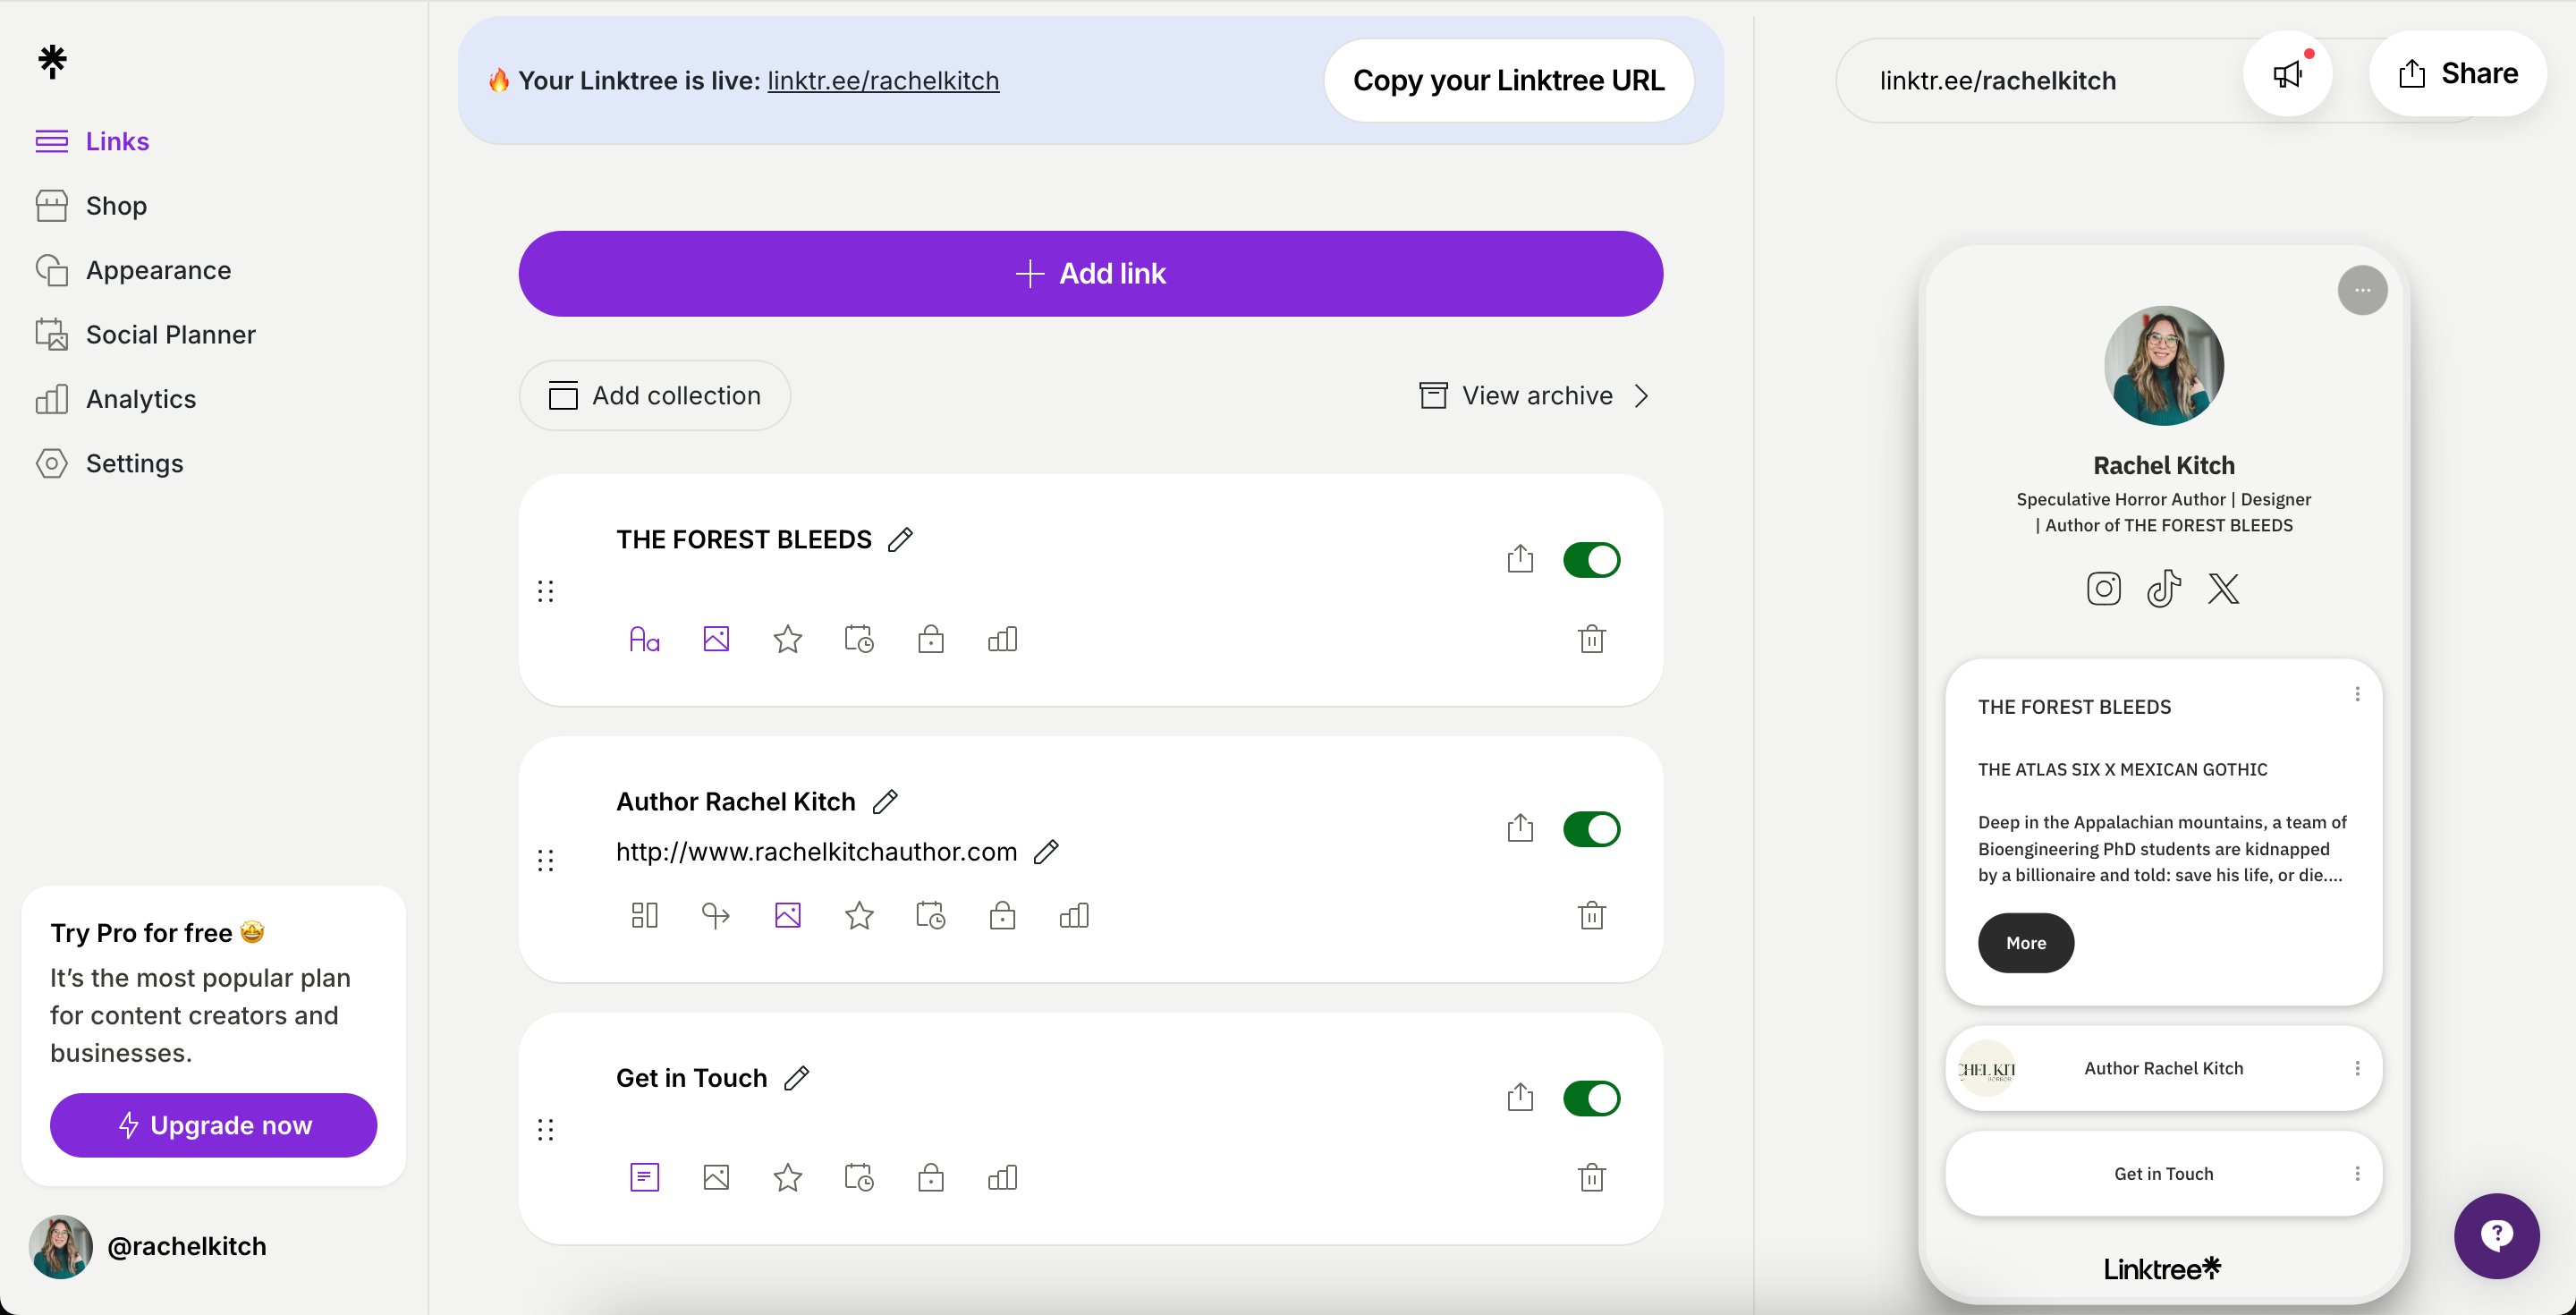Open the three-dot menu on preview THE FOREST BLEEDS
2576x1315 pixels.
(x=2357, y=693)
